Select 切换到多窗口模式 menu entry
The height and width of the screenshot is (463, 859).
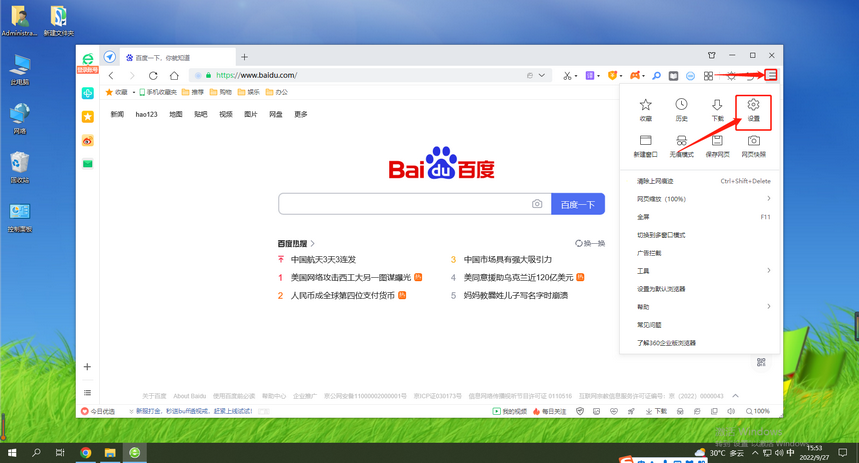coord(703,235)
